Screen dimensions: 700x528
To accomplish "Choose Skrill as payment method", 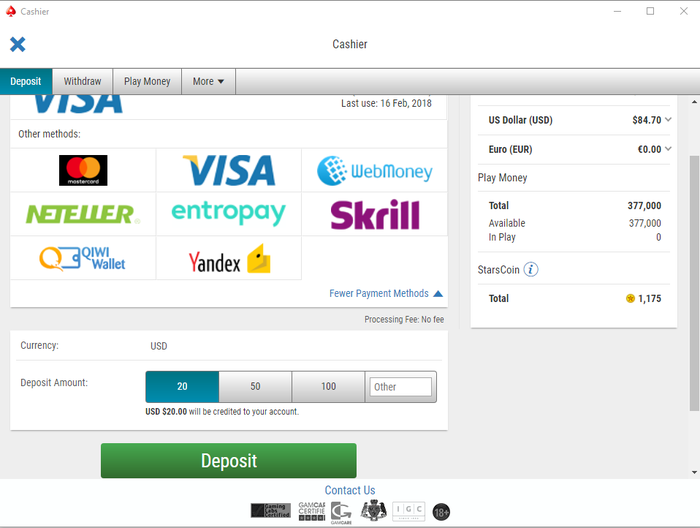I will [375, 215].
